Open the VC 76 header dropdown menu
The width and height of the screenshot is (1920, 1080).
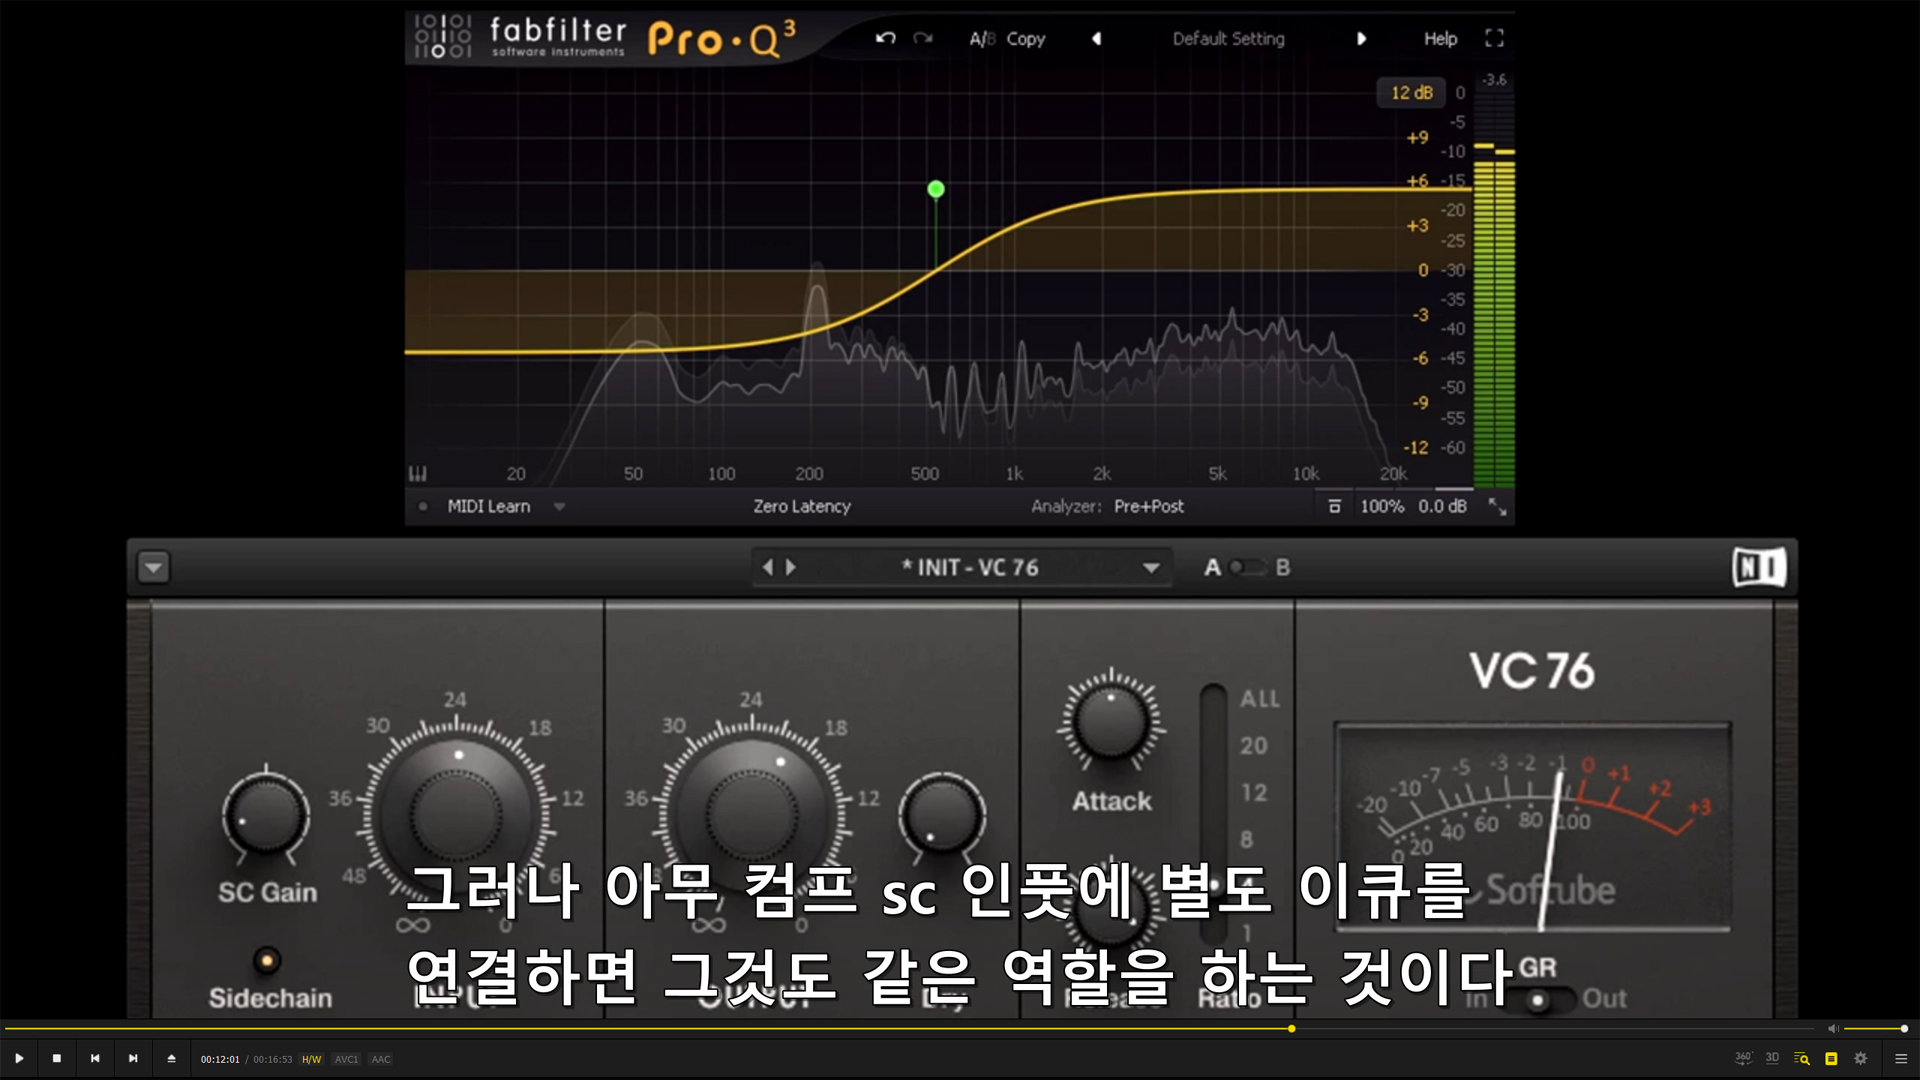tap(153, 568)
